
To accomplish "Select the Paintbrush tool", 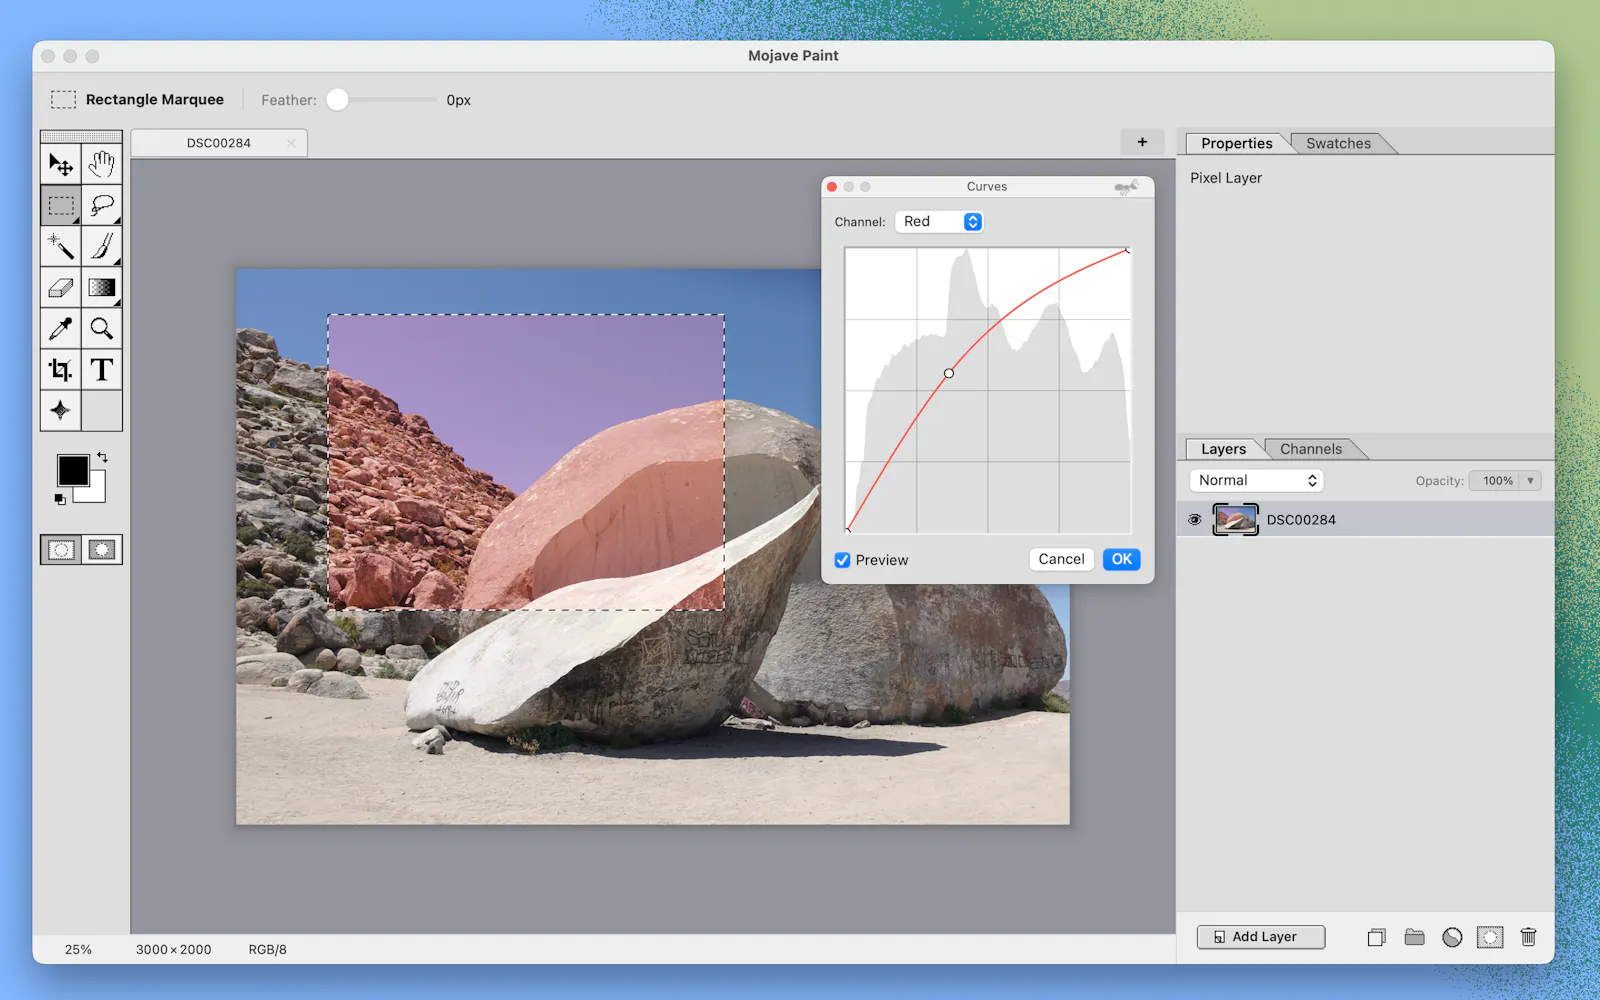I will point(102,246).
